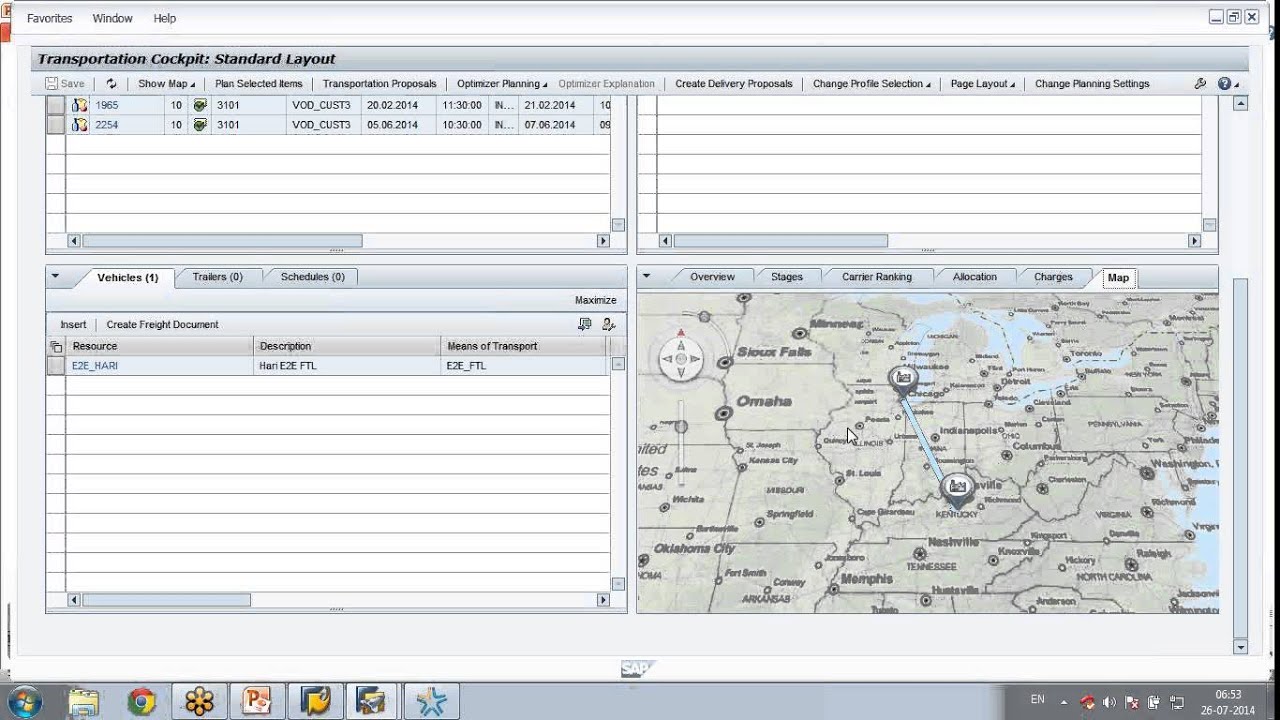Open the wrench personalization icon
1280x720 pixels.
pos(1200,84)
